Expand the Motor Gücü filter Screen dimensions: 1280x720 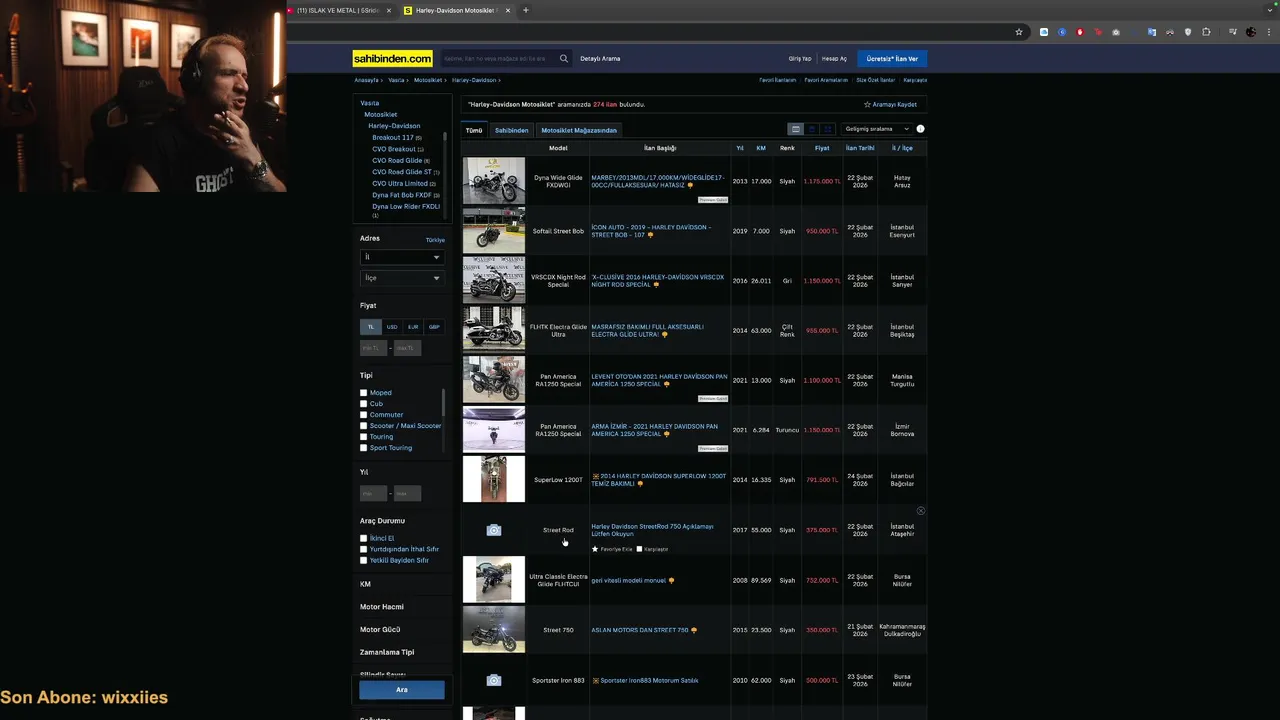pyautogui.click(x=380, y=630)
